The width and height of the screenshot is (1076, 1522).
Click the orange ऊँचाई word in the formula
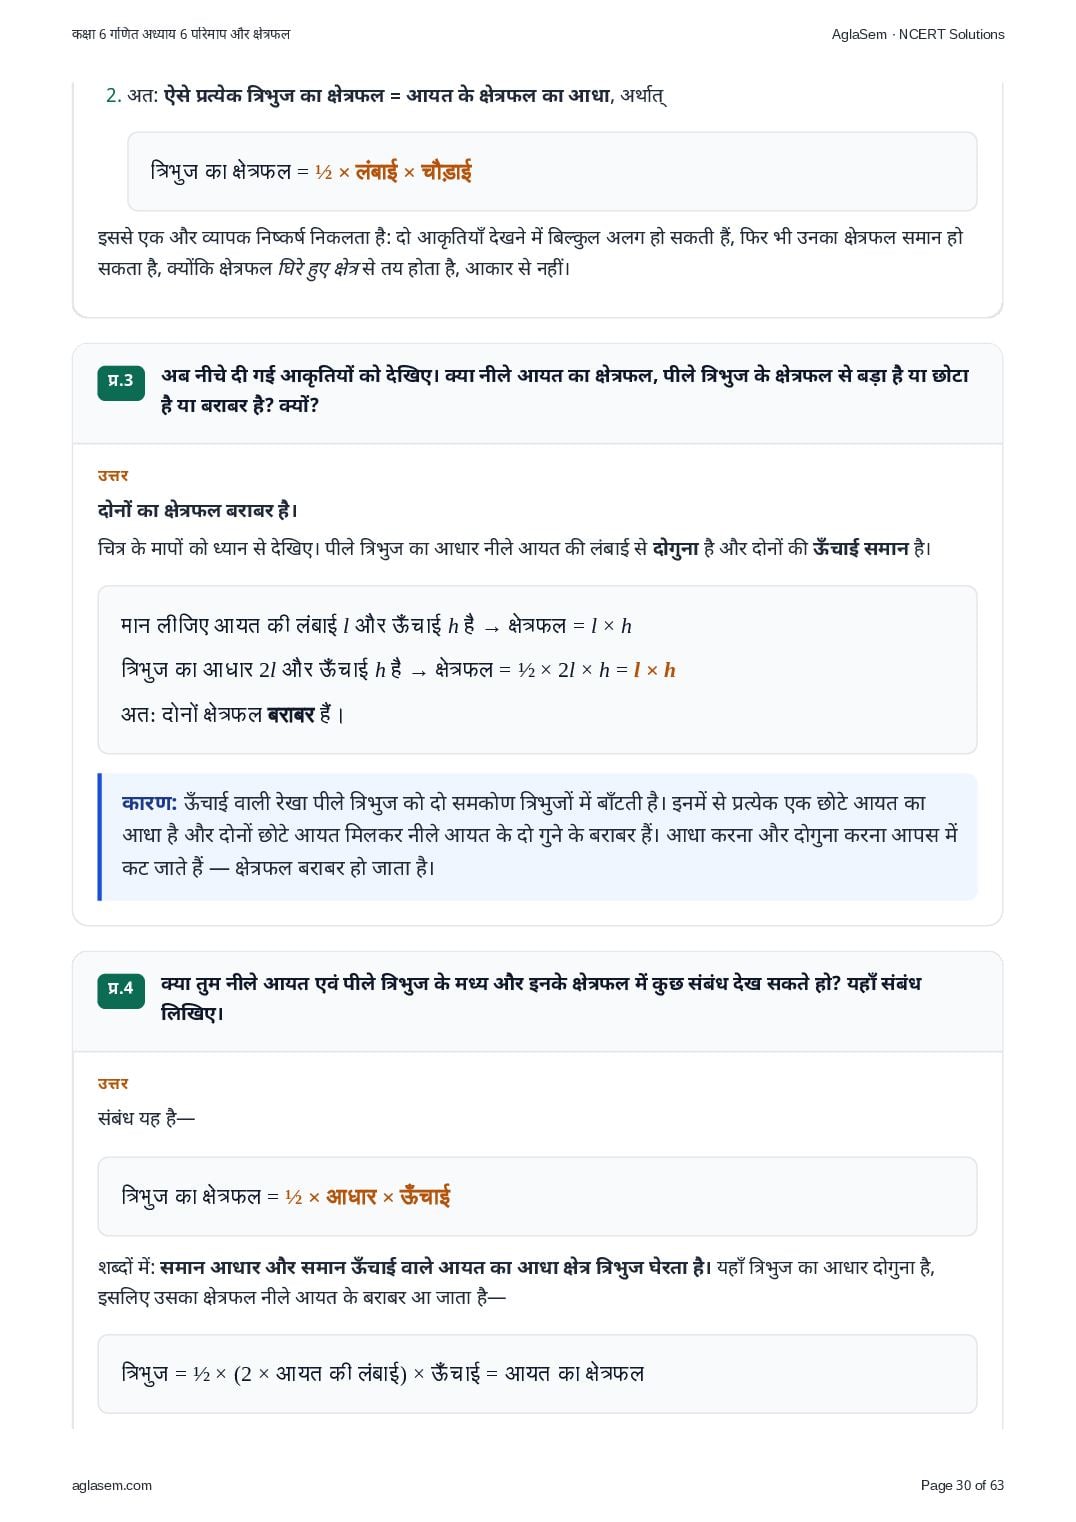coord(425,1196)
